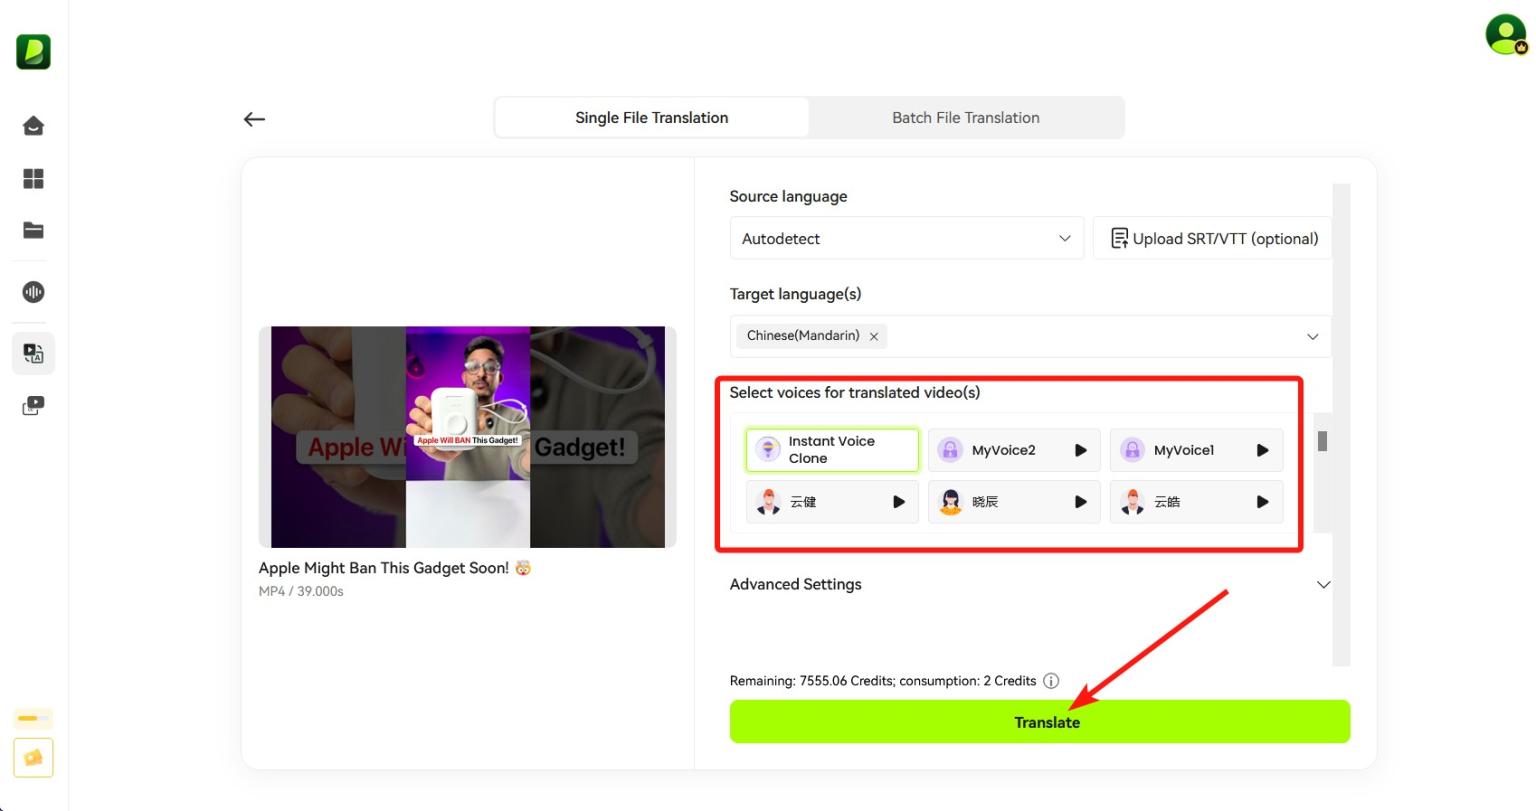This screenshot has width=1536, height=811.
Task: Expand the Advanced Settings section
Action: click(x=1323, y=585)
